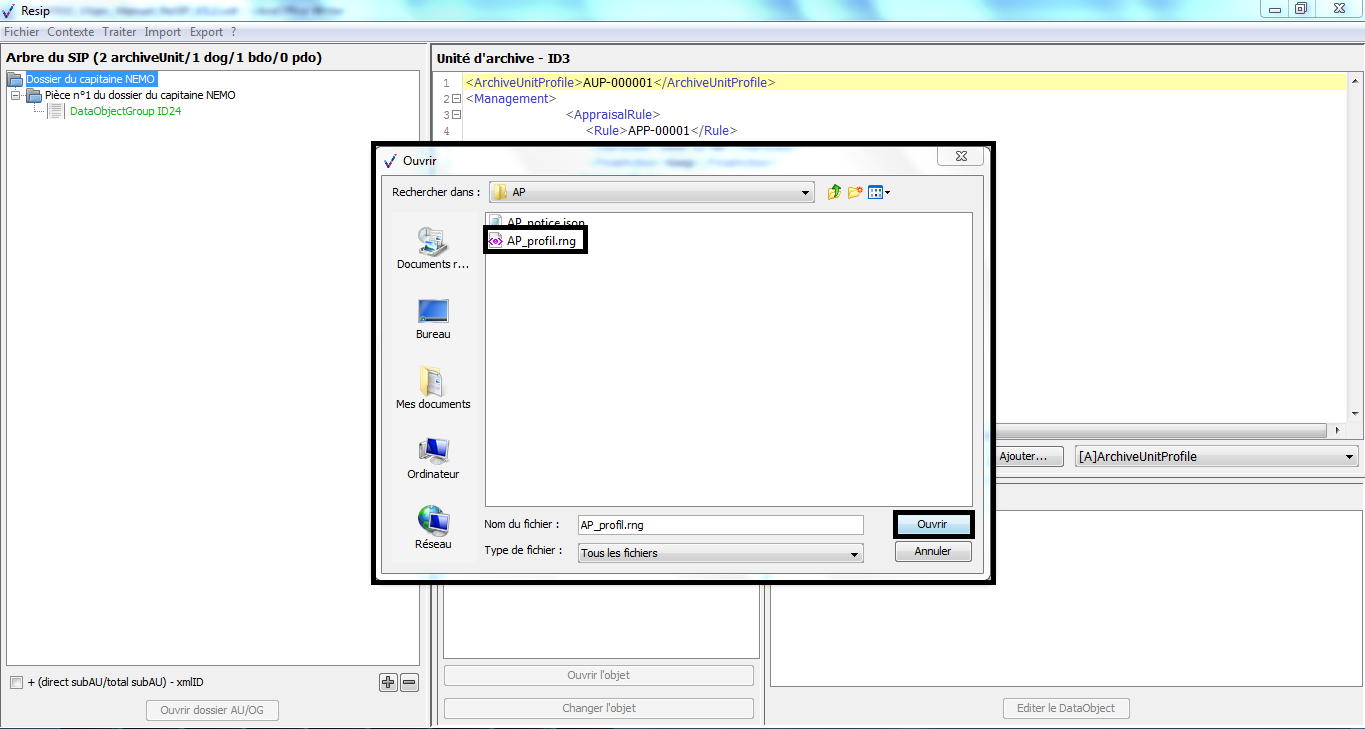
Task: Go to Documents récents shortcut
Action: tap(433, 248)
